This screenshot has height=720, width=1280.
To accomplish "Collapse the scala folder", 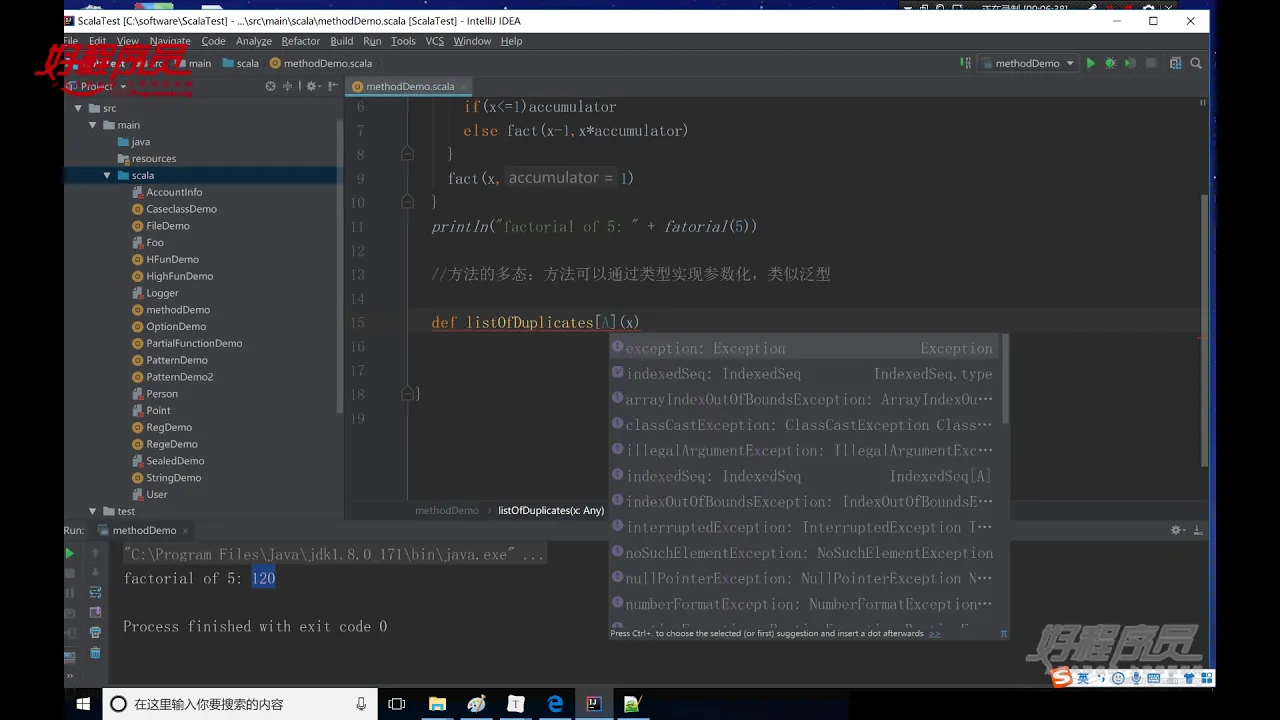I will coord(106,175).
